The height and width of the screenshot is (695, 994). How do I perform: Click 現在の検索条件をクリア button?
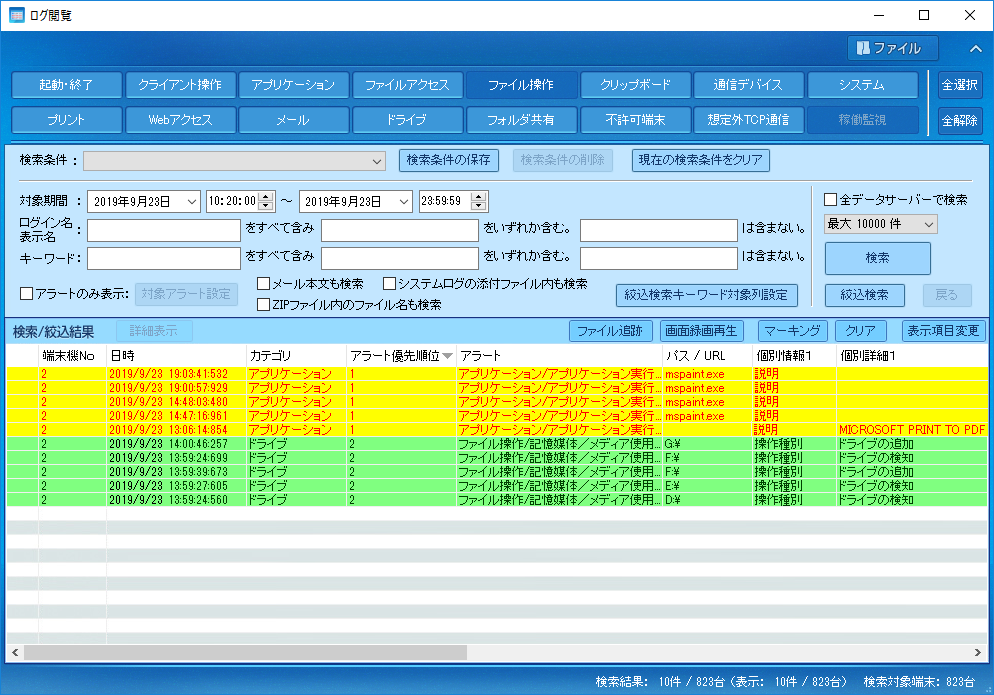pos(700,160)
